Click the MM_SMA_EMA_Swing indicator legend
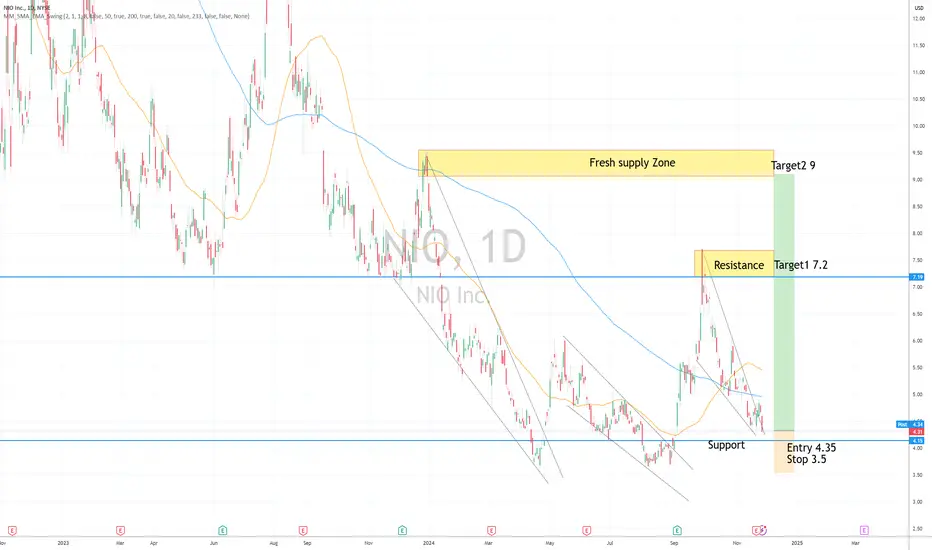The image size is (932, 550). click(x=126, y=16)
